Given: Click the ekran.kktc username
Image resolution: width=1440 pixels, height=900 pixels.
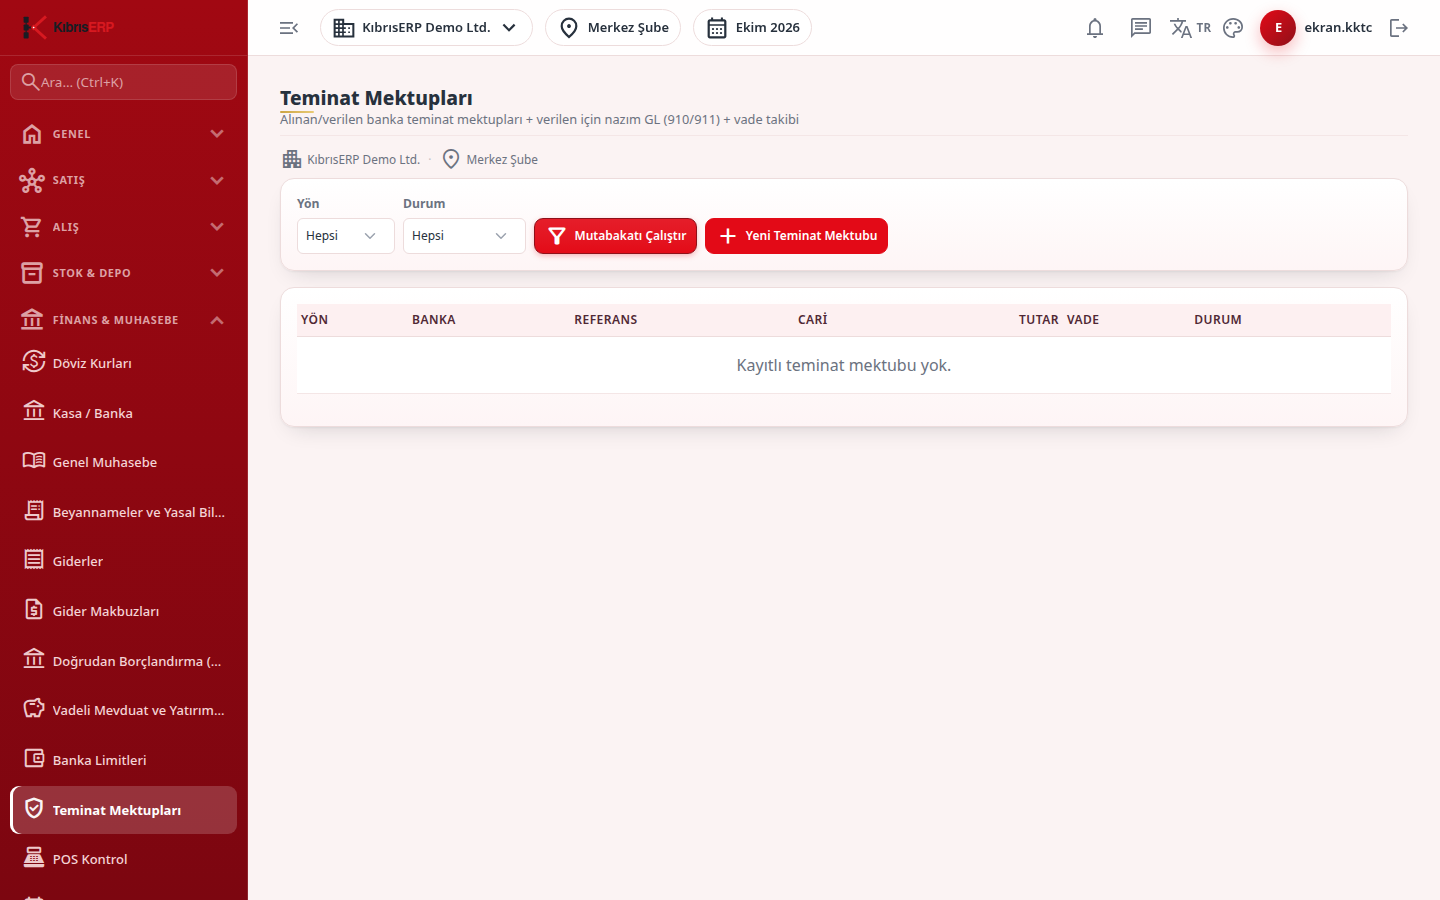Looking at the screenshot, I should coord(1338,28).
